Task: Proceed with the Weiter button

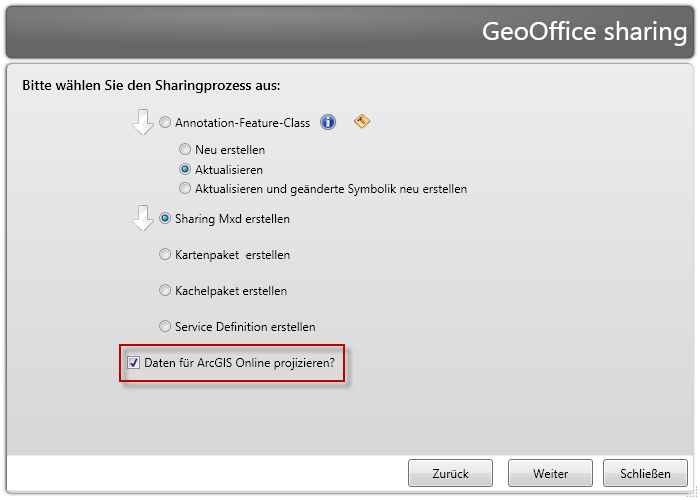Action: click(x=550, y=473)
